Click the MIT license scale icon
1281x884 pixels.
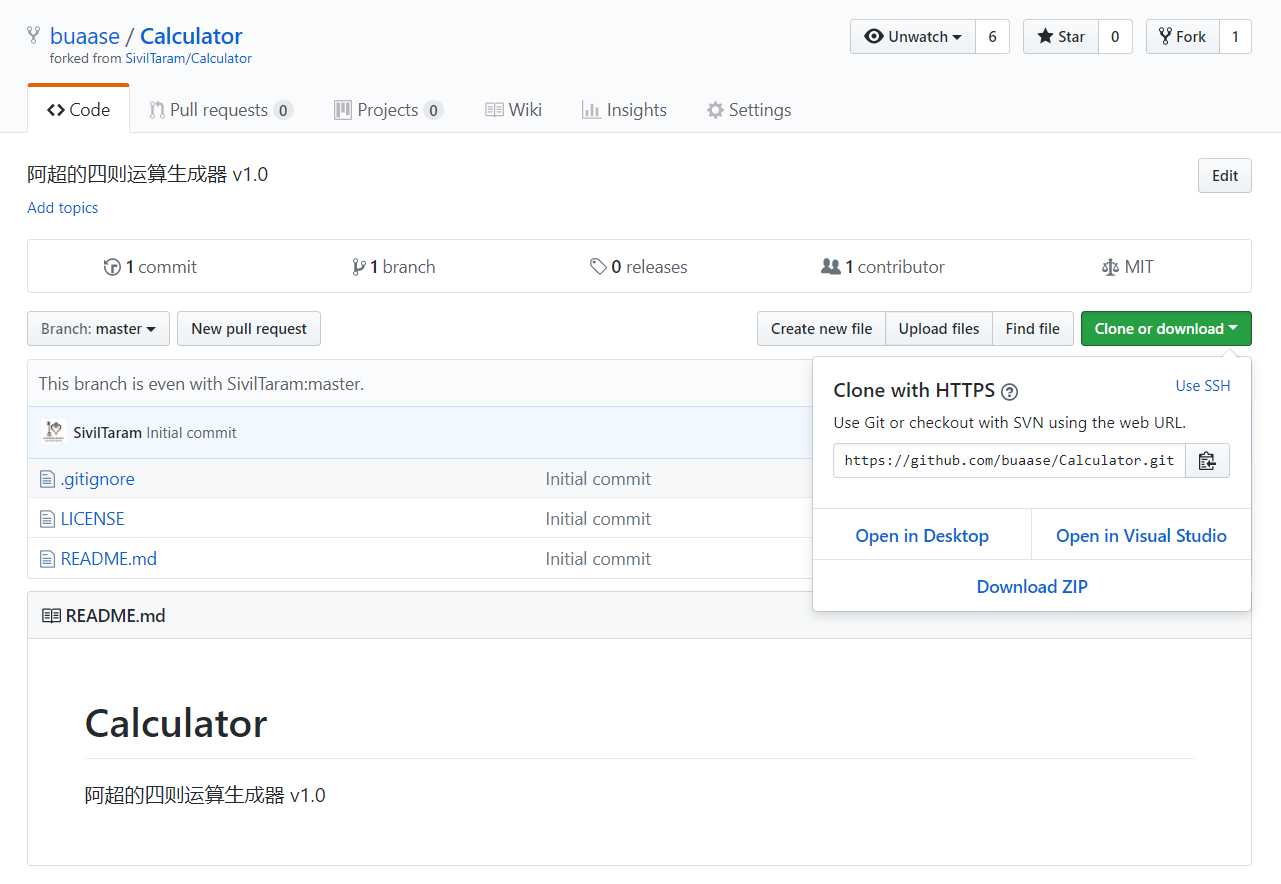1109,267
